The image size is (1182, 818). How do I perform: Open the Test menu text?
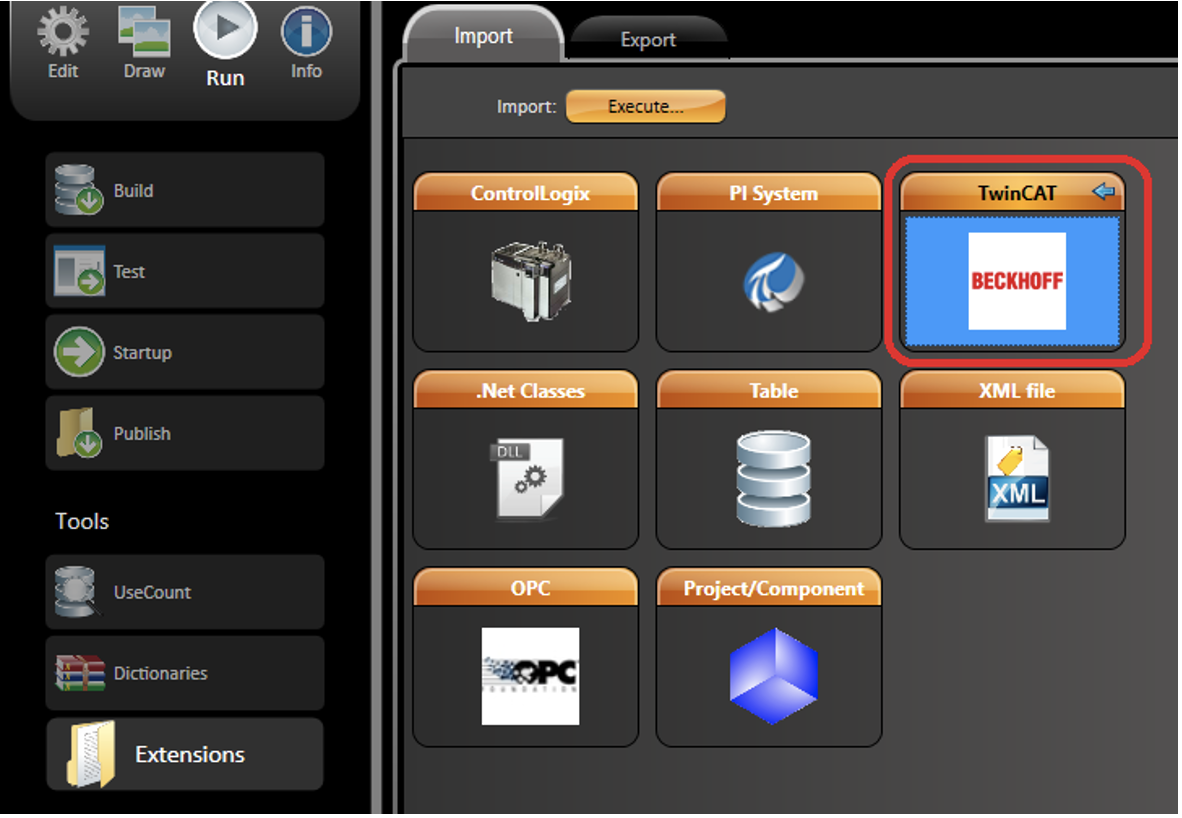(x=129, y=271)
